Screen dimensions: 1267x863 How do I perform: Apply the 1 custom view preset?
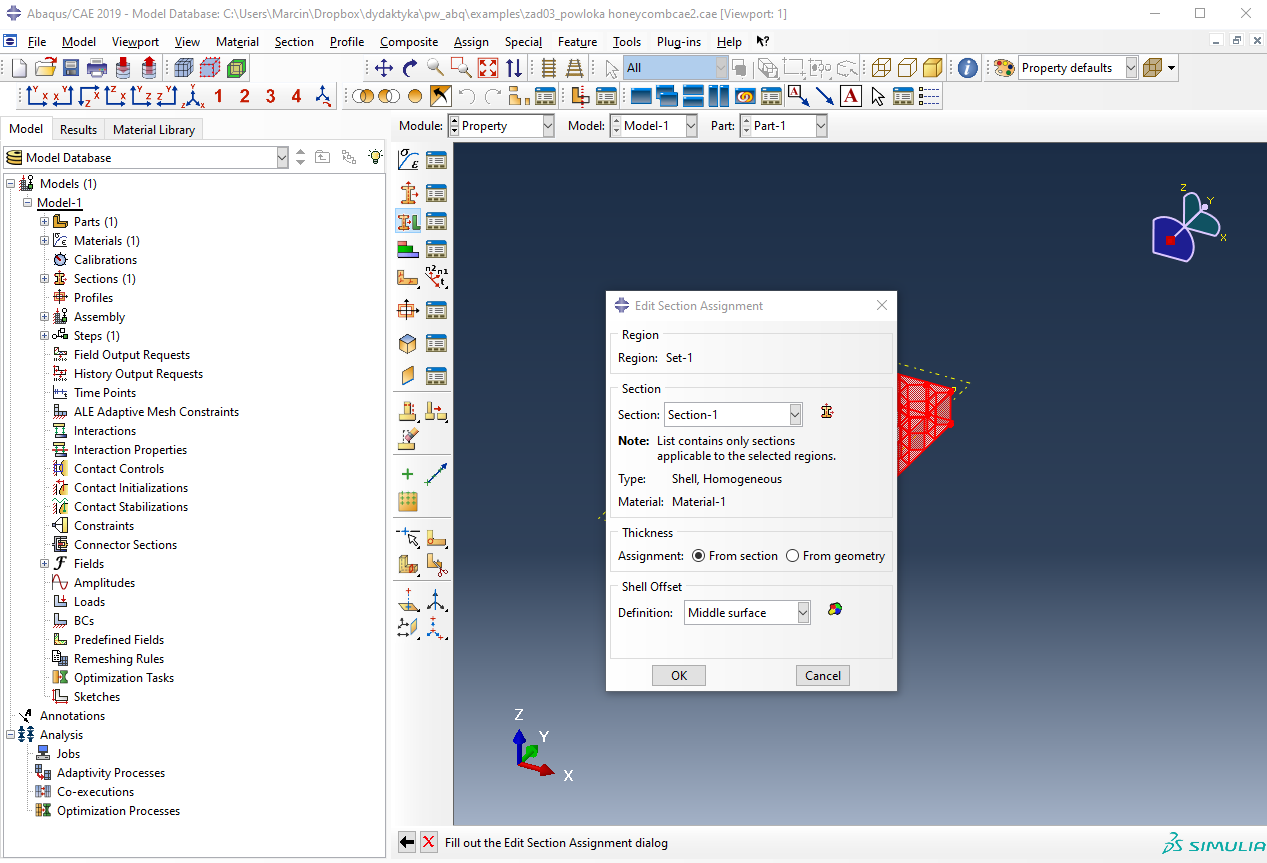click(x=218, y=96)
